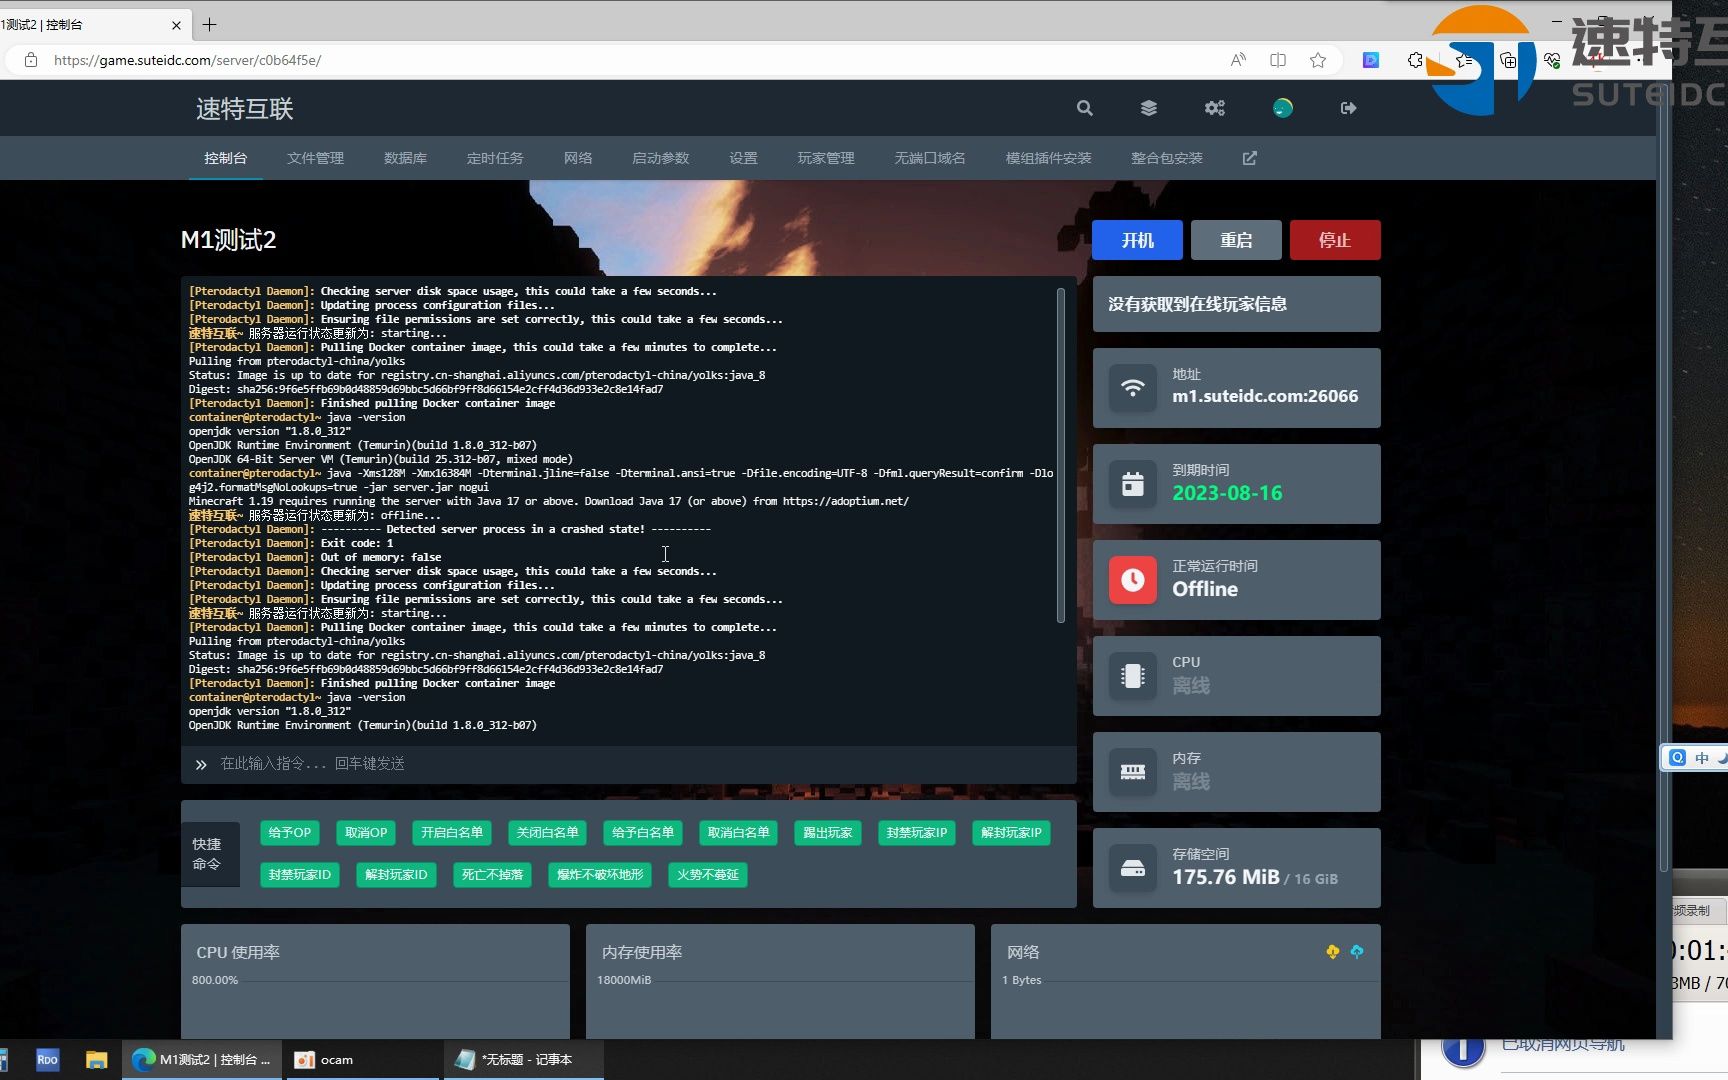
Task: Close the M1测试2 browser tab
Action: coord(177,25)
